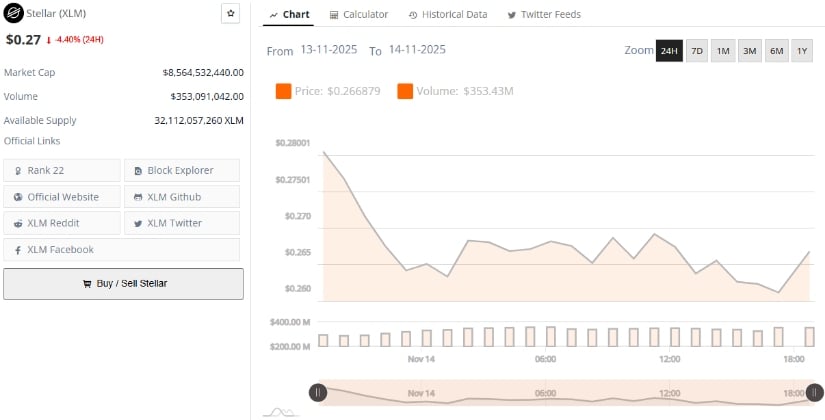Select the 1Y zoom range
Viewport: 825px width, 420px height.
[802, 51]
